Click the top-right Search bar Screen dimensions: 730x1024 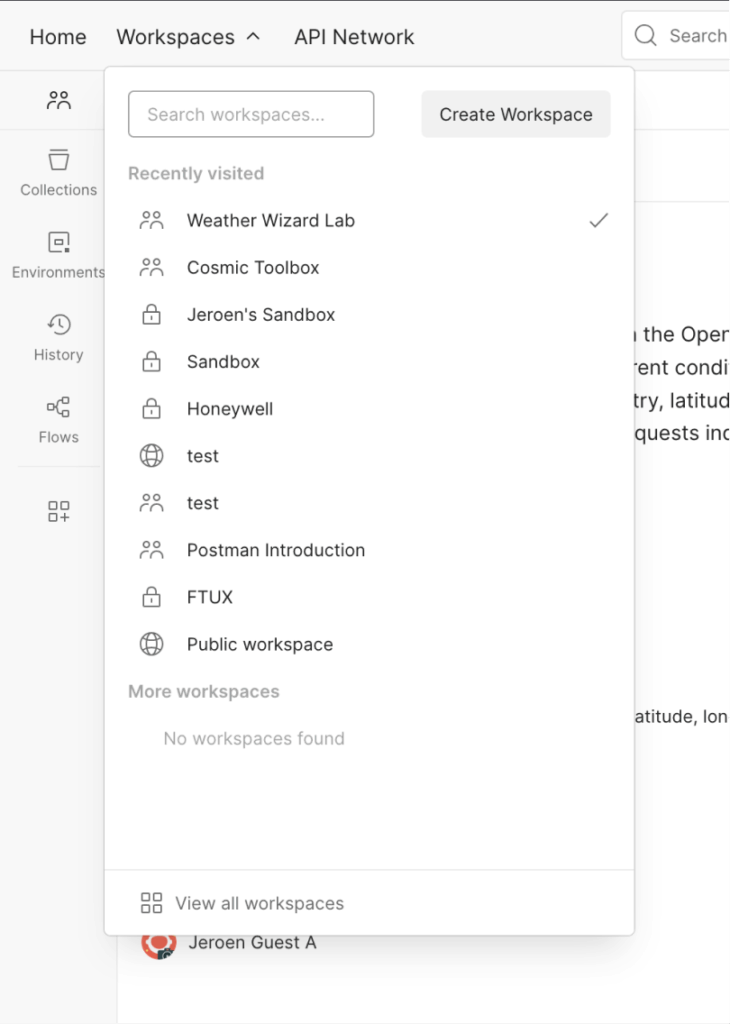(x=682, y=36)
